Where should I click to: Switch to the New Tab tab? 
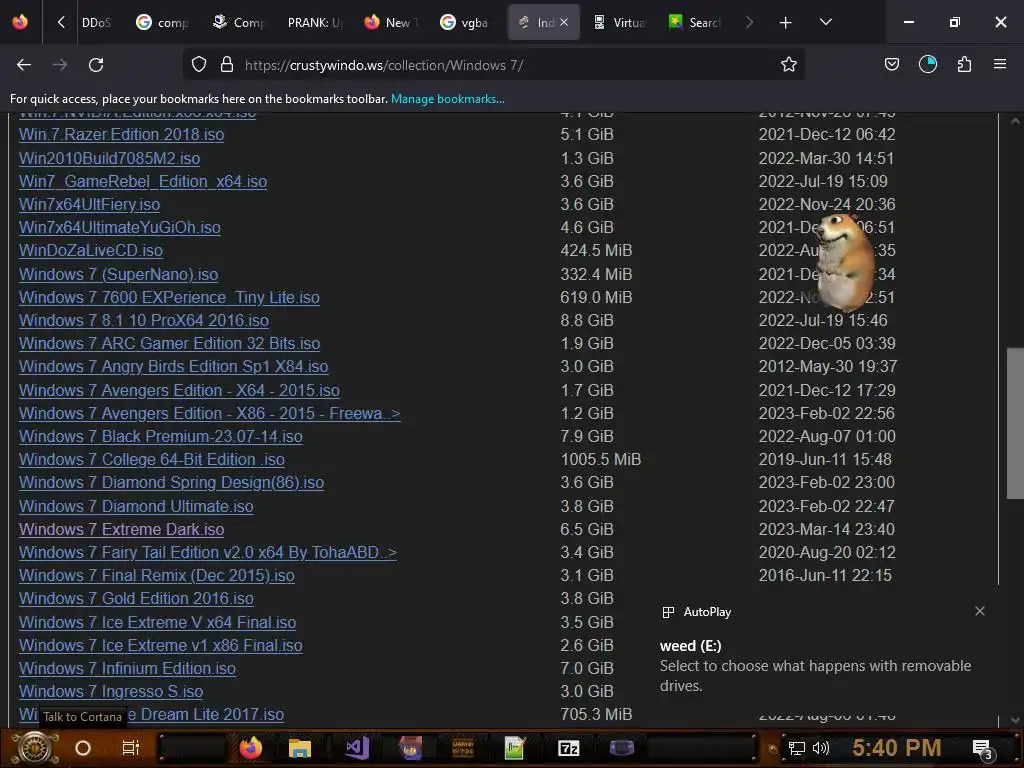392,23
